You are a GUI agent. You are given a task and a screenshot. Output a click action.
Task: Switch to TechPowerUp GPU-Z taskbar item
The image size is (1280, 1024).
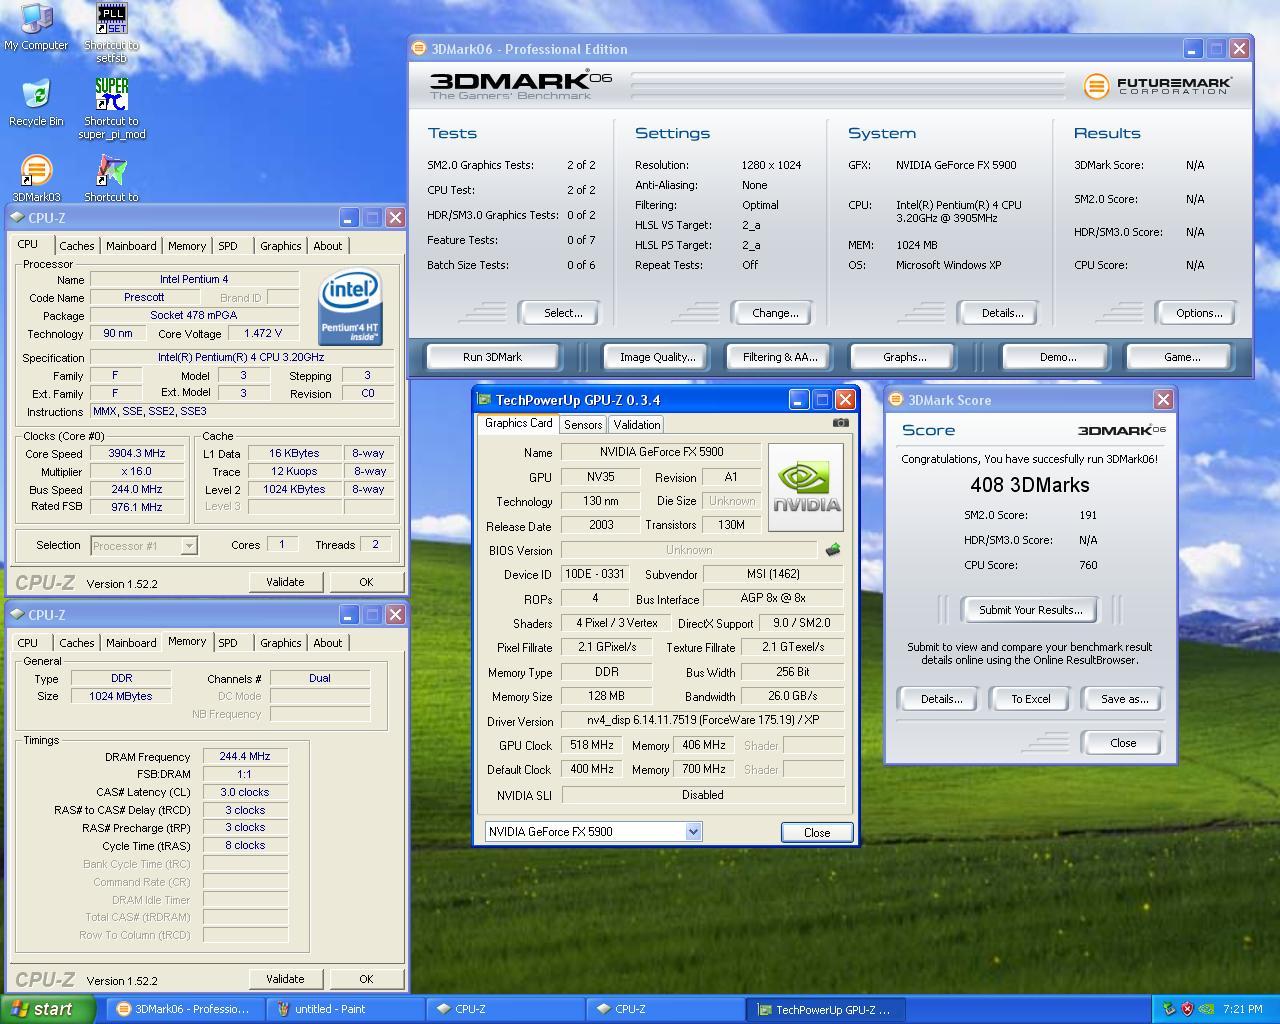pos(825,1009)
